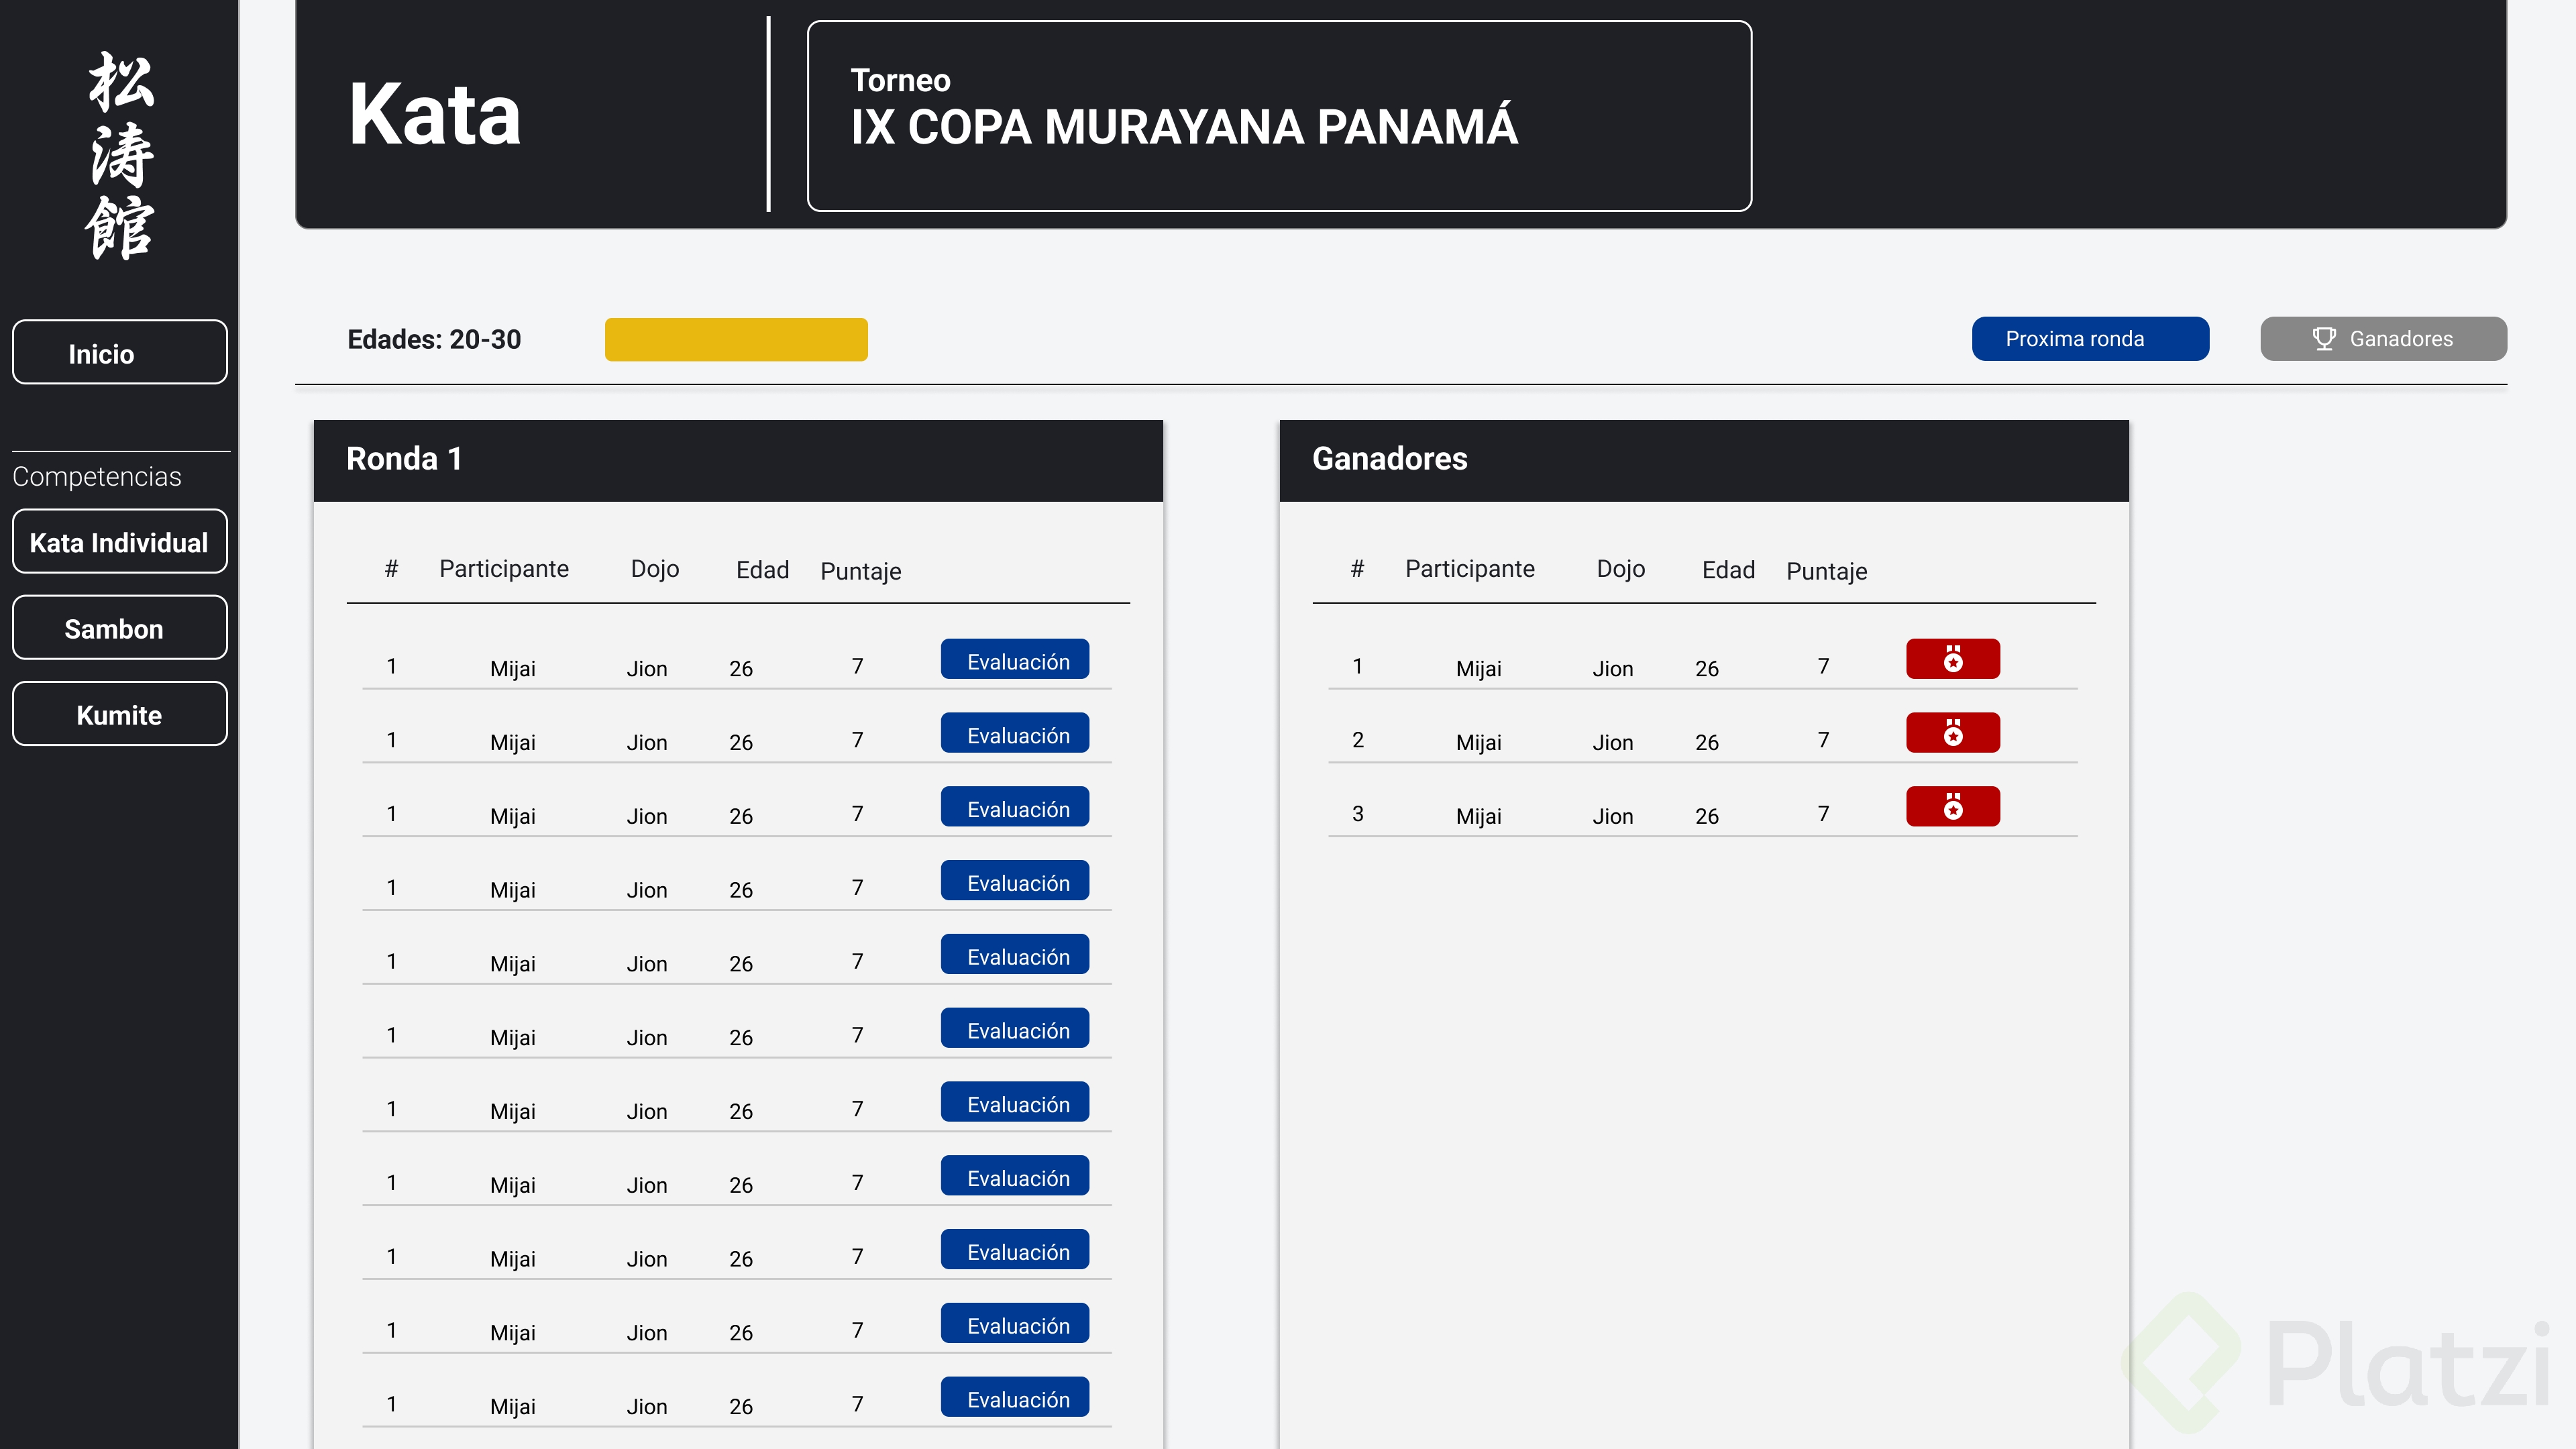2576x1449 pixels.
Task: Click the trophy icon in the Ganadores button
Action: 2324,339
